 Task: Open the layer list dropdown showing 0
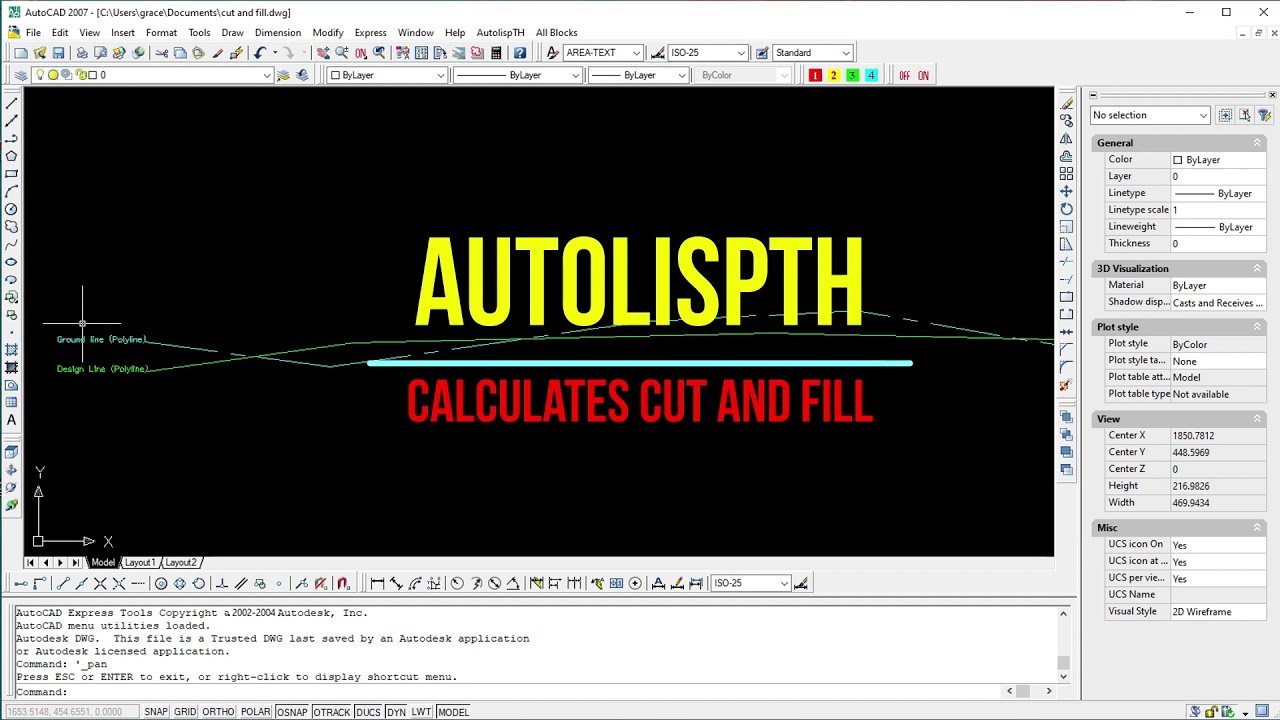[152, 75]
